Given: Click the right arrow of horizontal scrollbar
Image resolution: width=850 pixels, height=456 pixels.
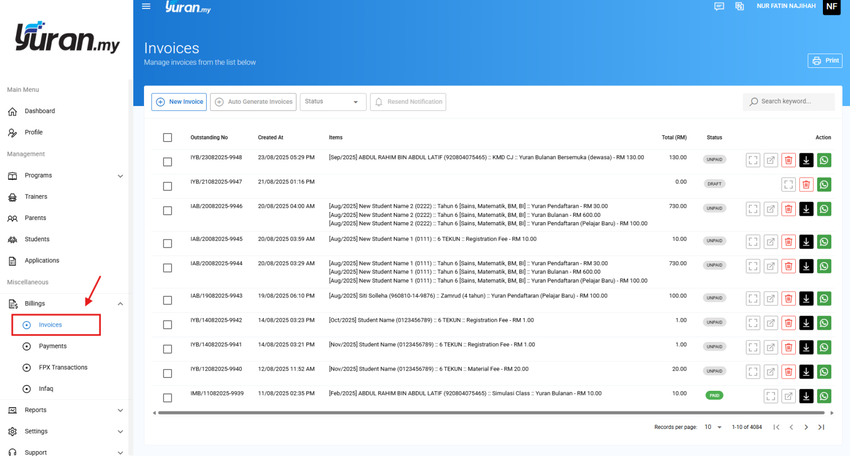Looking at the screenshot, I should coord(832,413).
